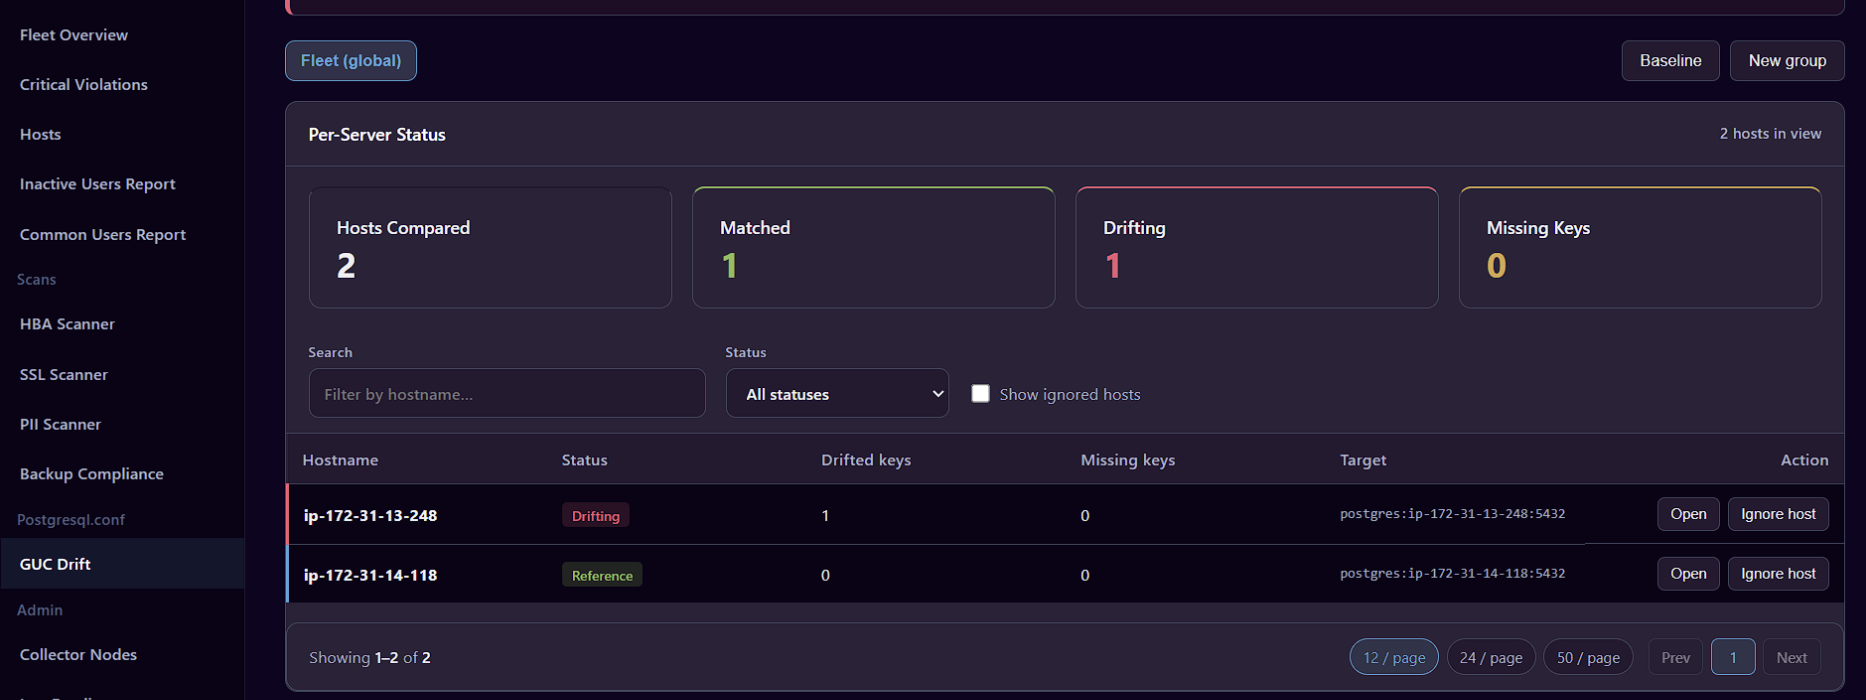
Task: Click the Missing keys column header
Action: click(1128, 460)
